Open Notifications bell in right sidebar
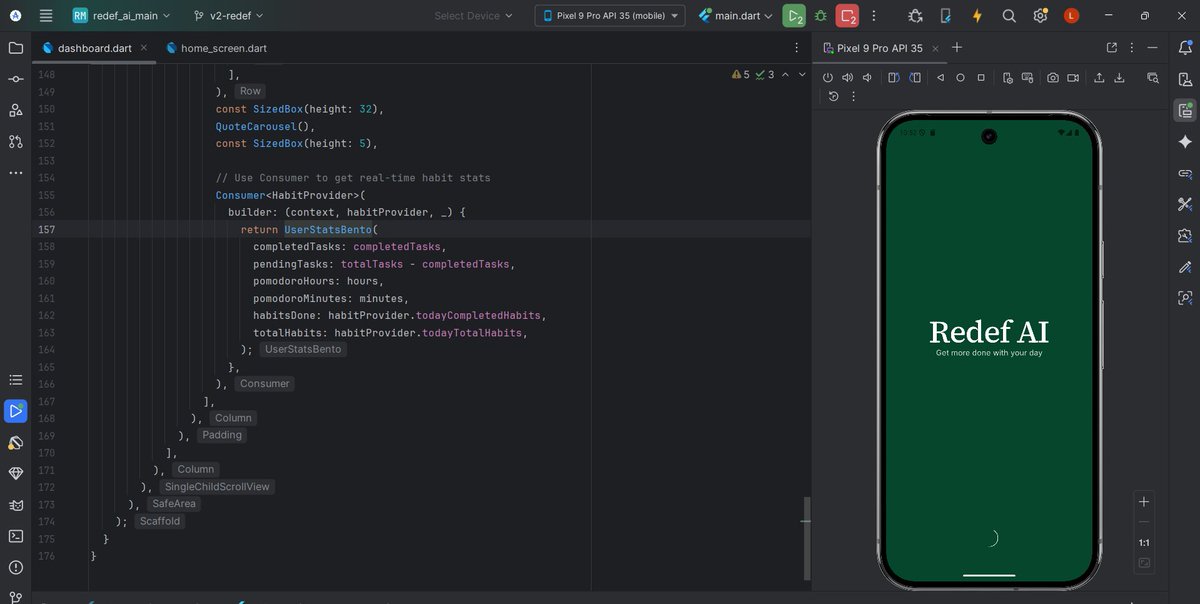 coord(1185,48)
